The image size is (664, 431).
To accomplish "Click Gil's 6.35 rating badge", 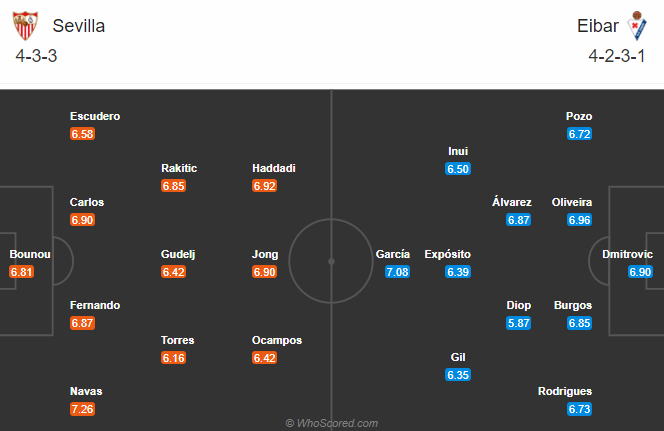I will click(x=458, y=375).
